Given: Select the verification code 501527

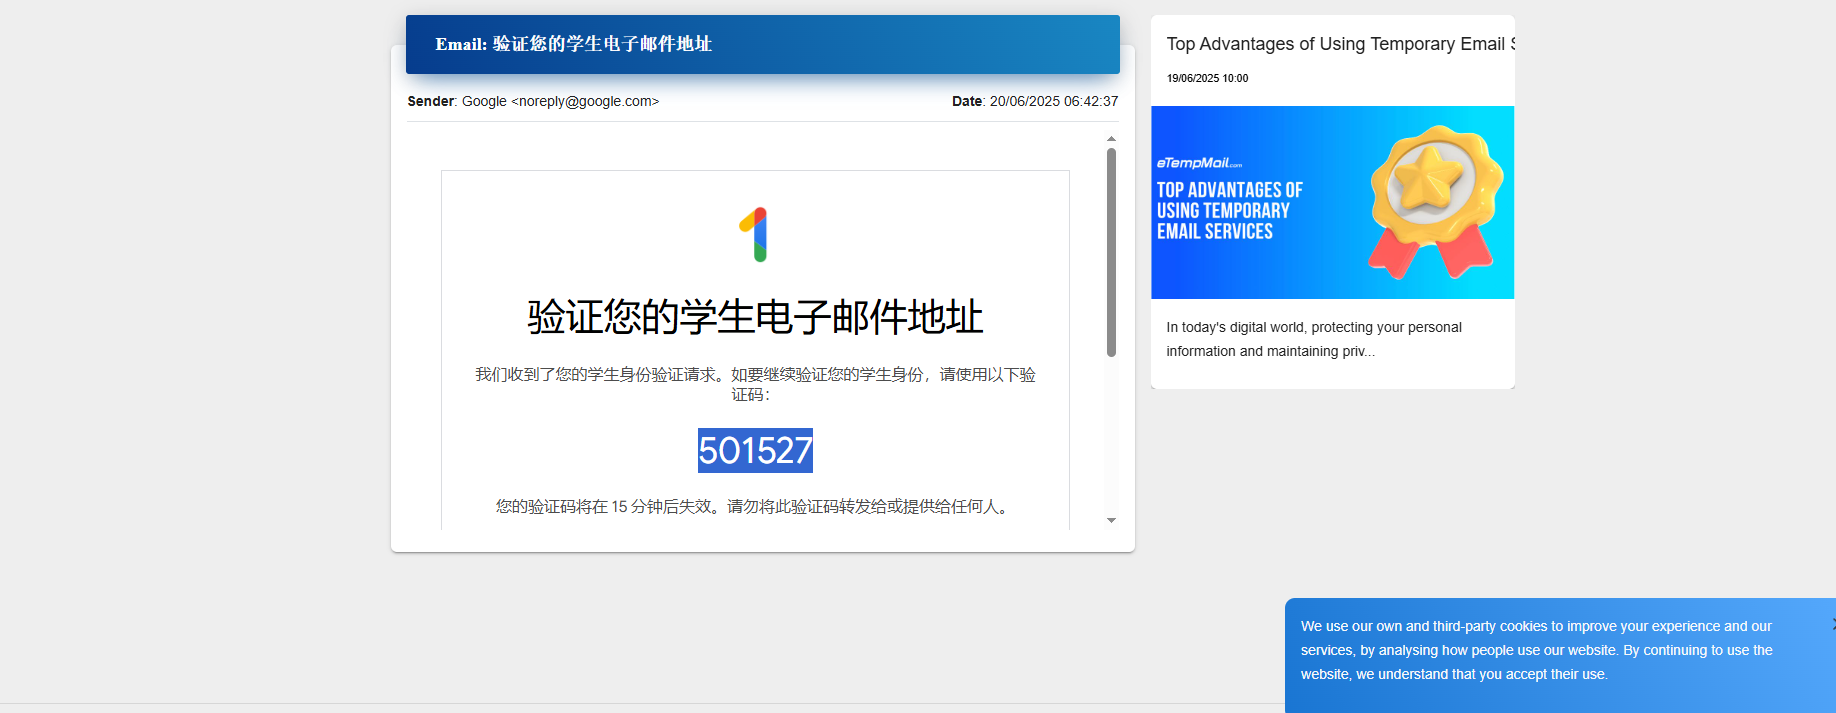Looking at the screenshot, I should point(755,450).
